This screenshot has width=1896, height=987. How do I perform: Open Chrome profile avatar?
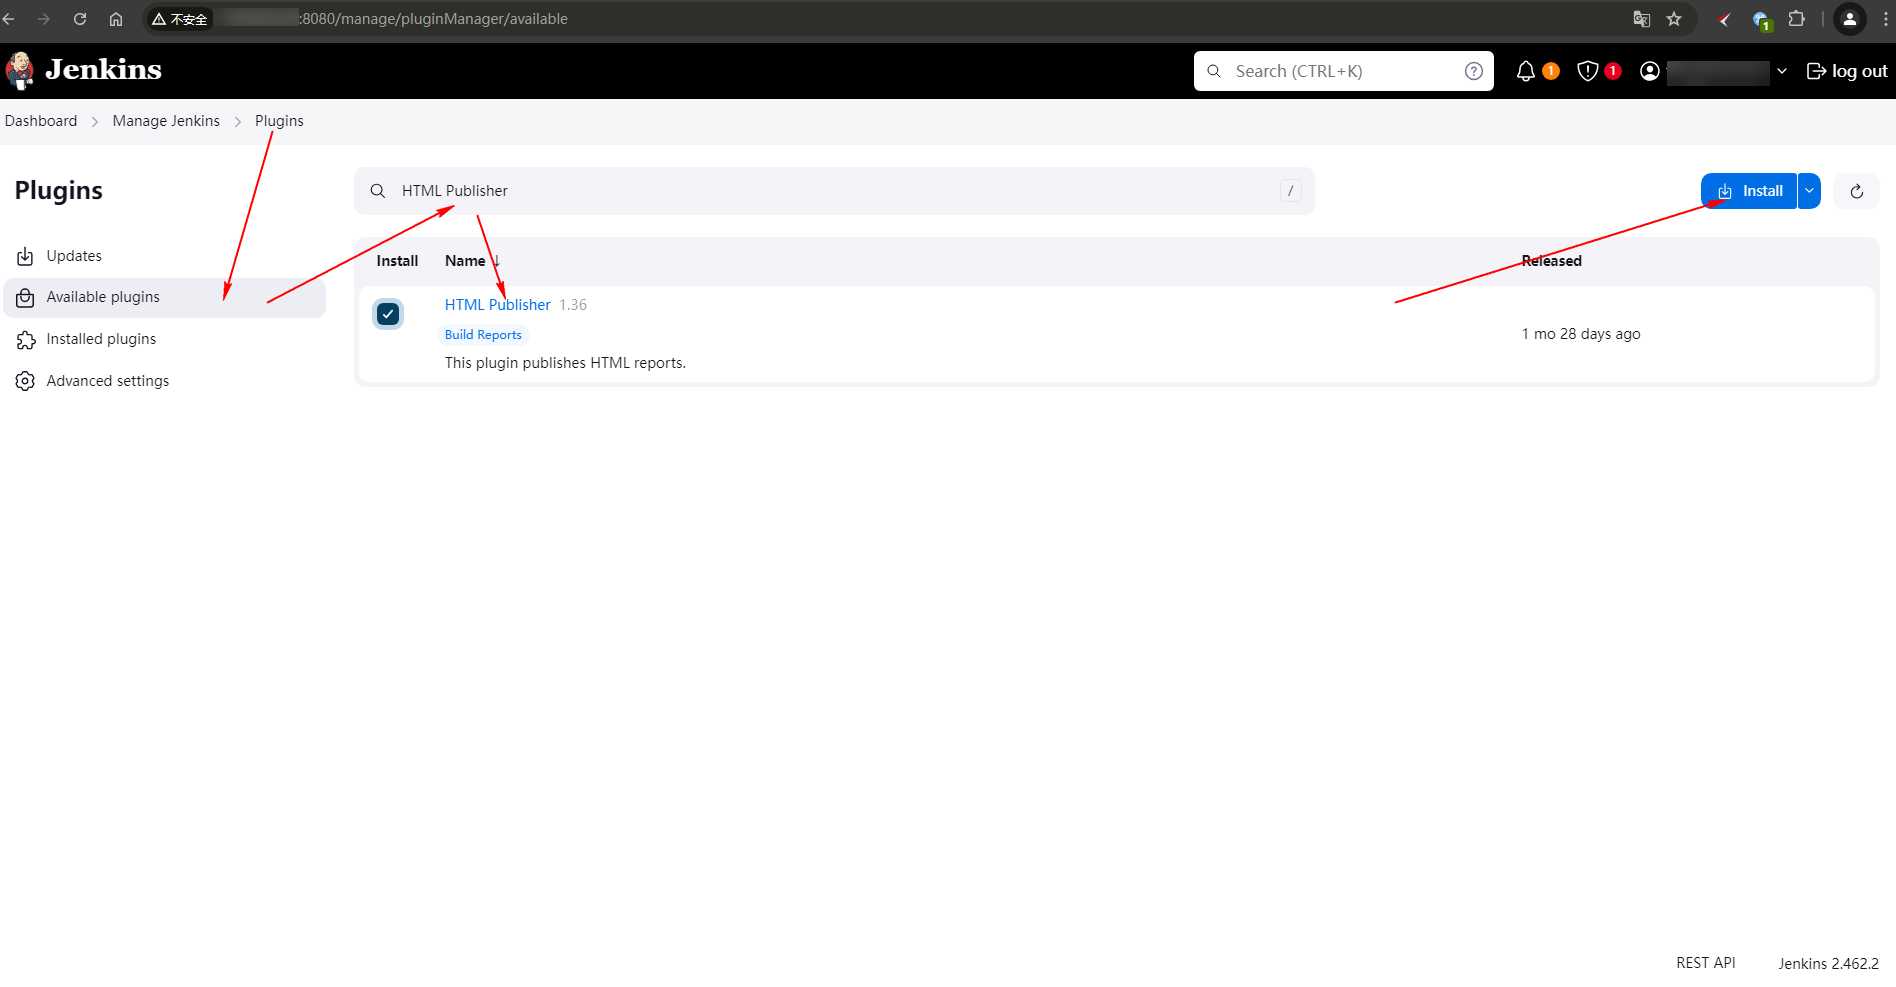(1850, 19)
